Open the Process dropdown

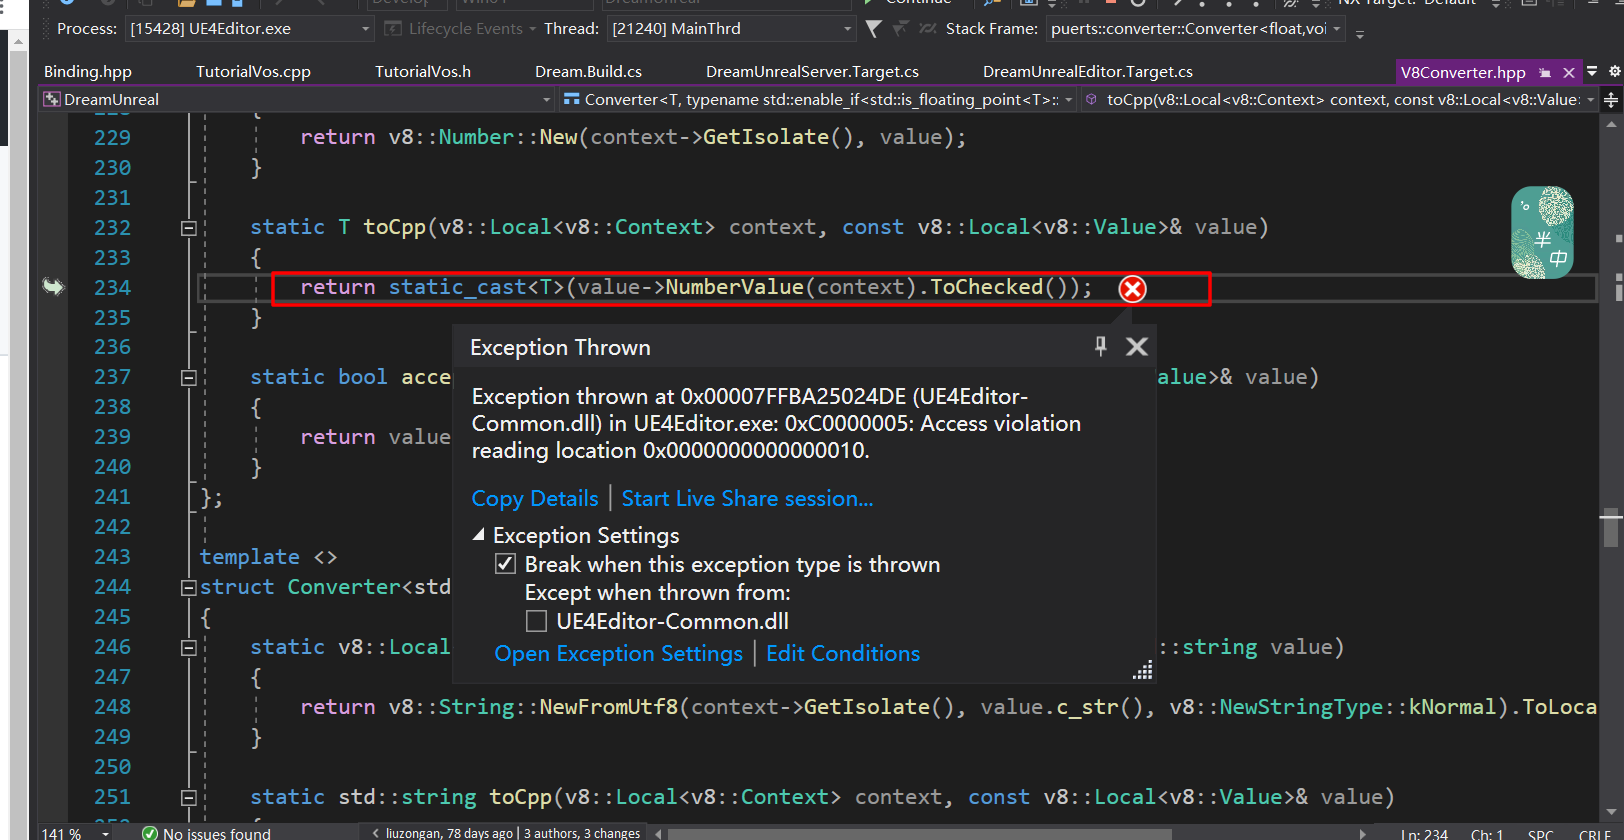click(x=250, y=29)
